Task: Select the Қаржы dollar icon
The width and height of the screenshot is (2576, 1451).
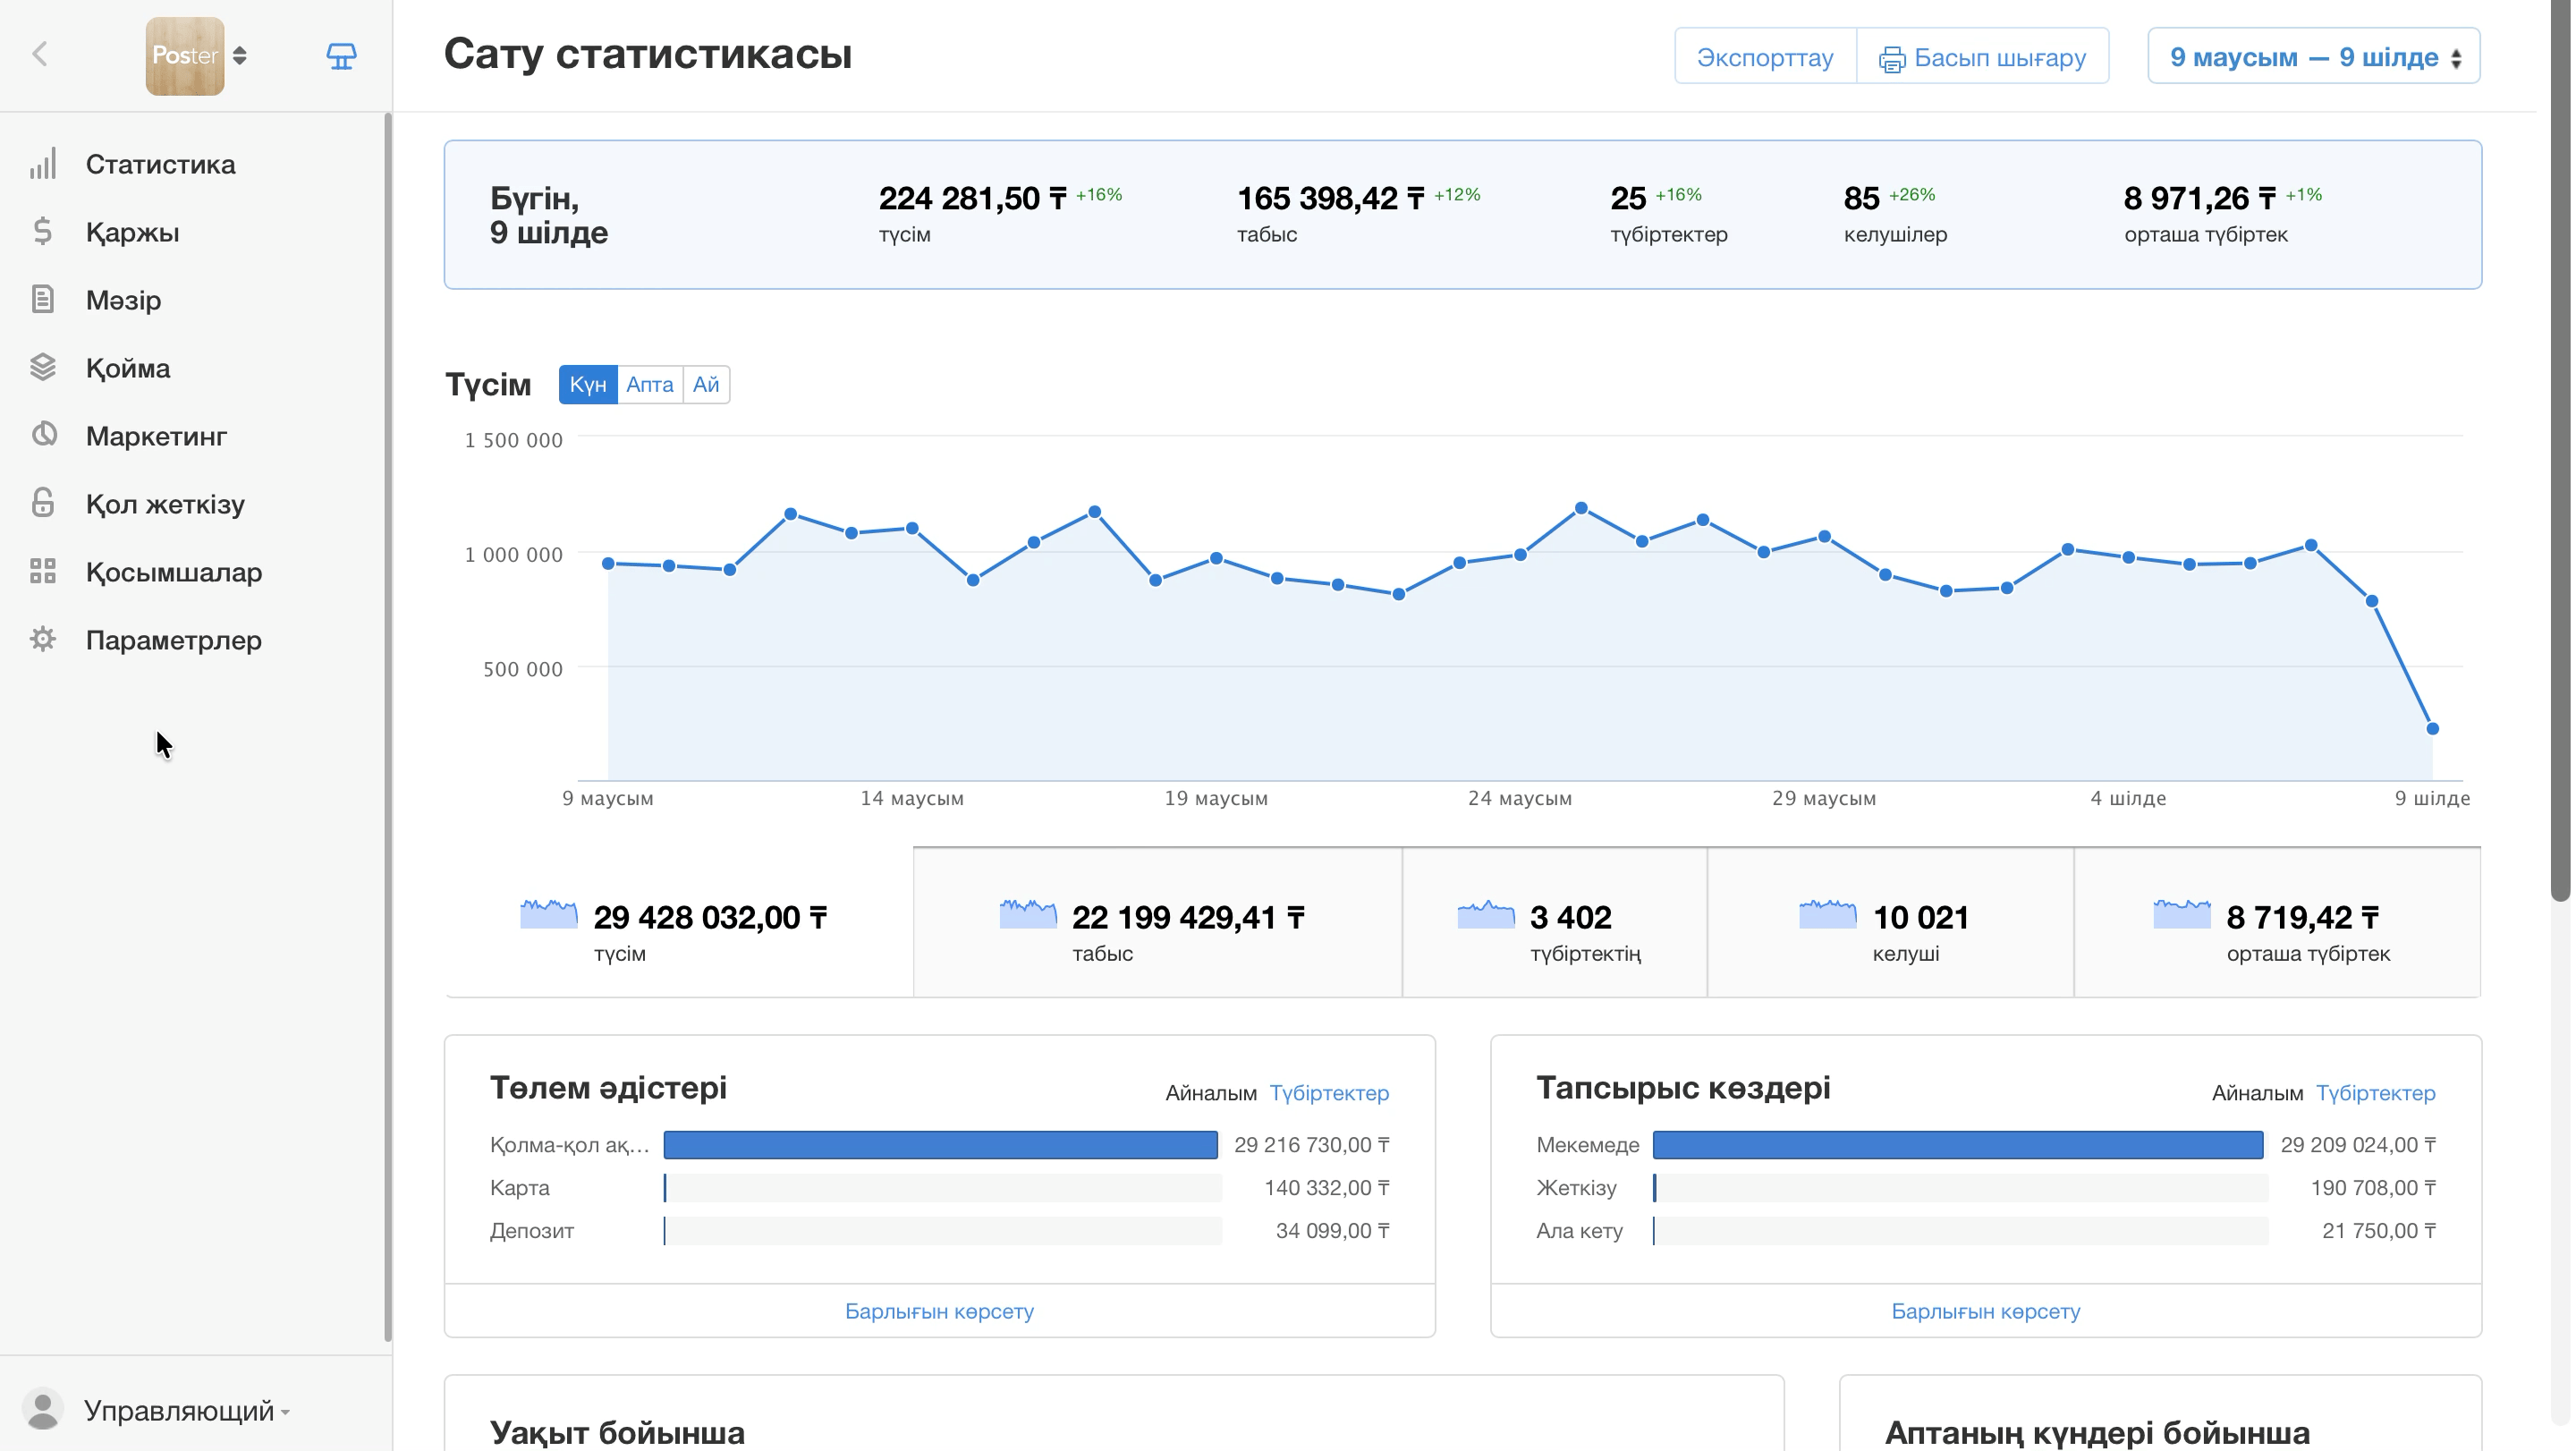Action: click(x=43, y=232)
